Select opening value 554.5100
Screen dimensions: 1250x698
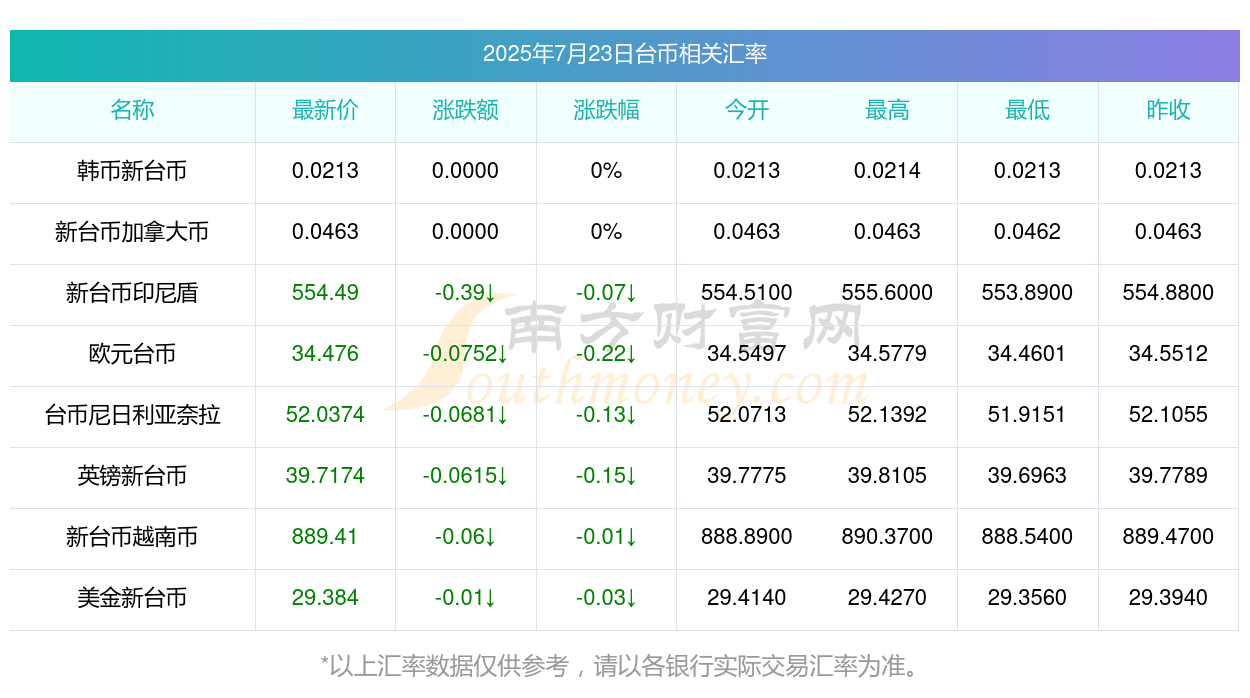747,293
